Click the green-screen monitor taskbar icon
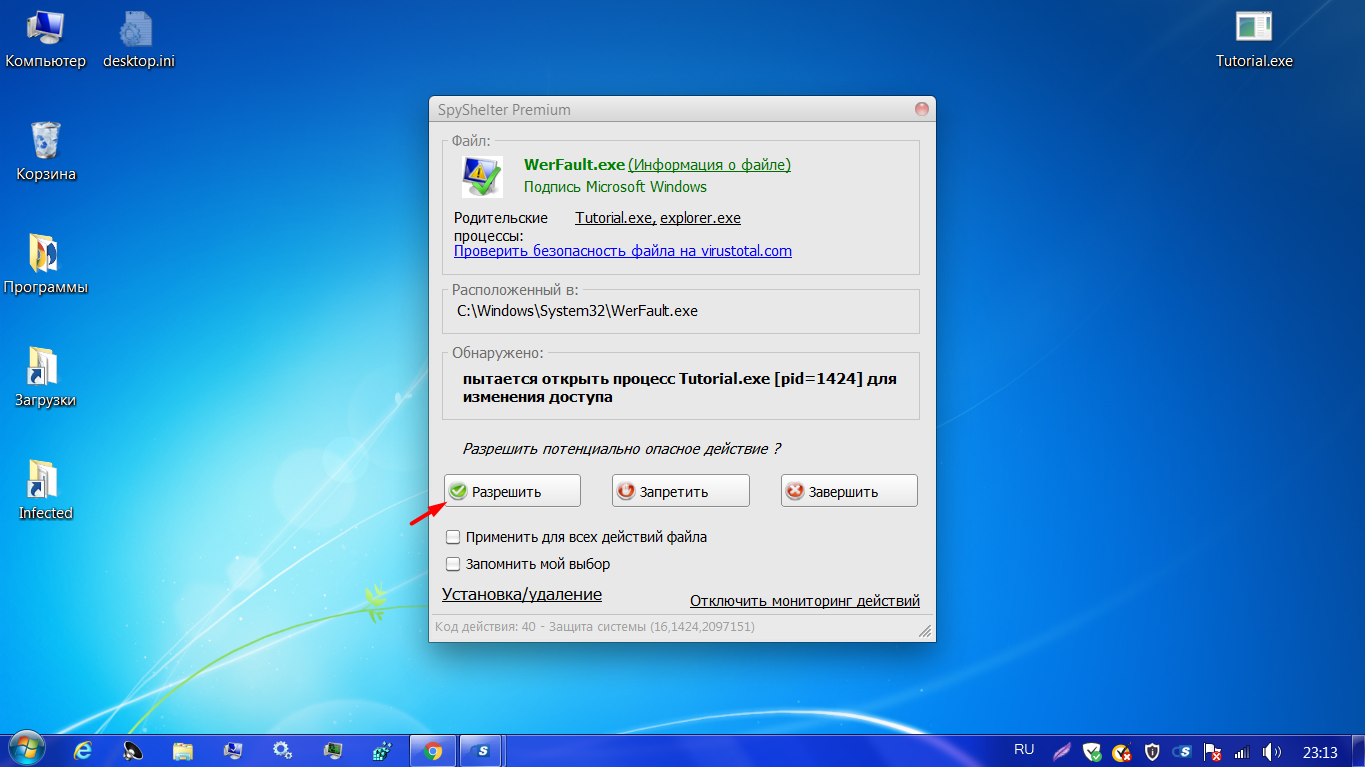This screenshot has width=1365, height=767. click(333, 750)
